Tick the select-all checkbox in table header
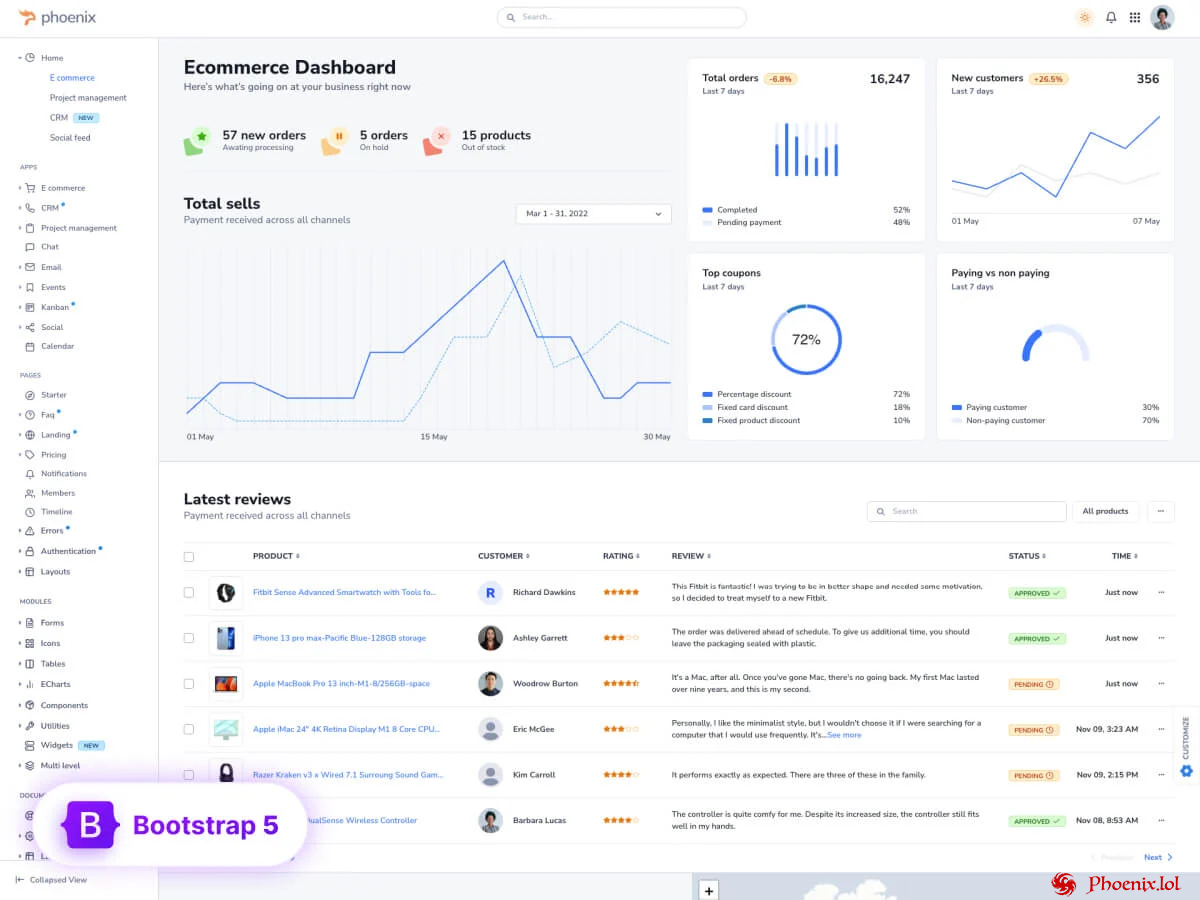Viewport: 1200px width, 900px height. [x=189, y=556]
